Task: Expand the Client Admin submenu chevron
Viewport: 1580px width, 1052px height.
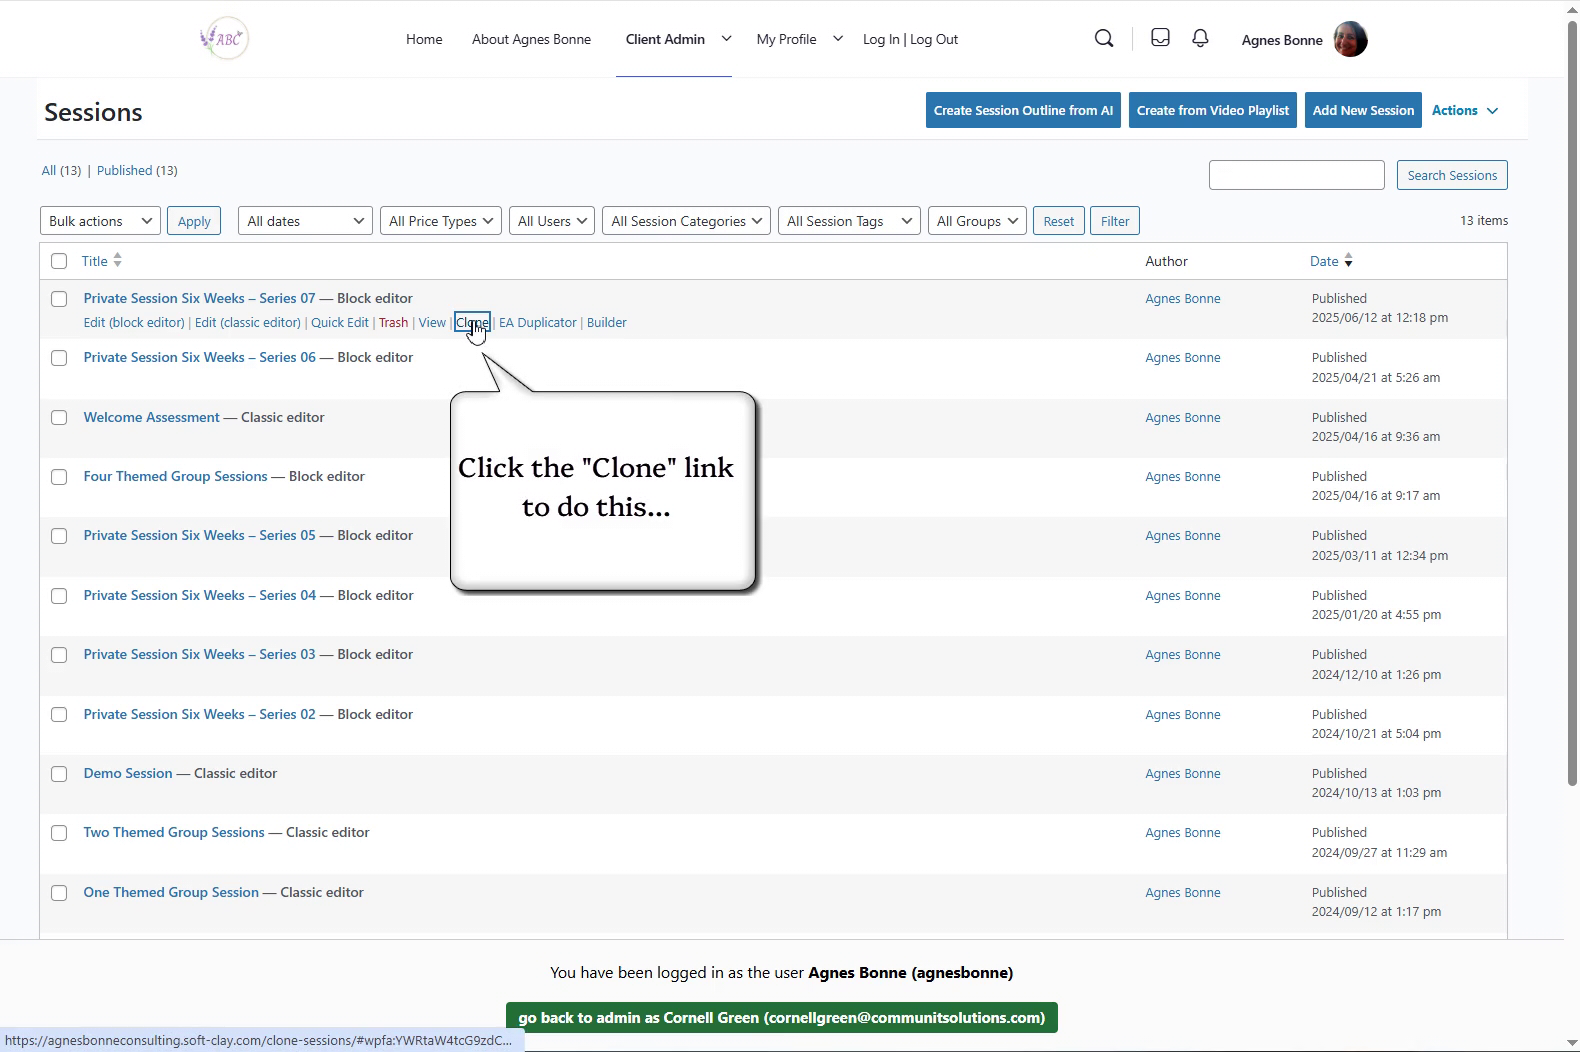Action: click(x=726, y=39)
